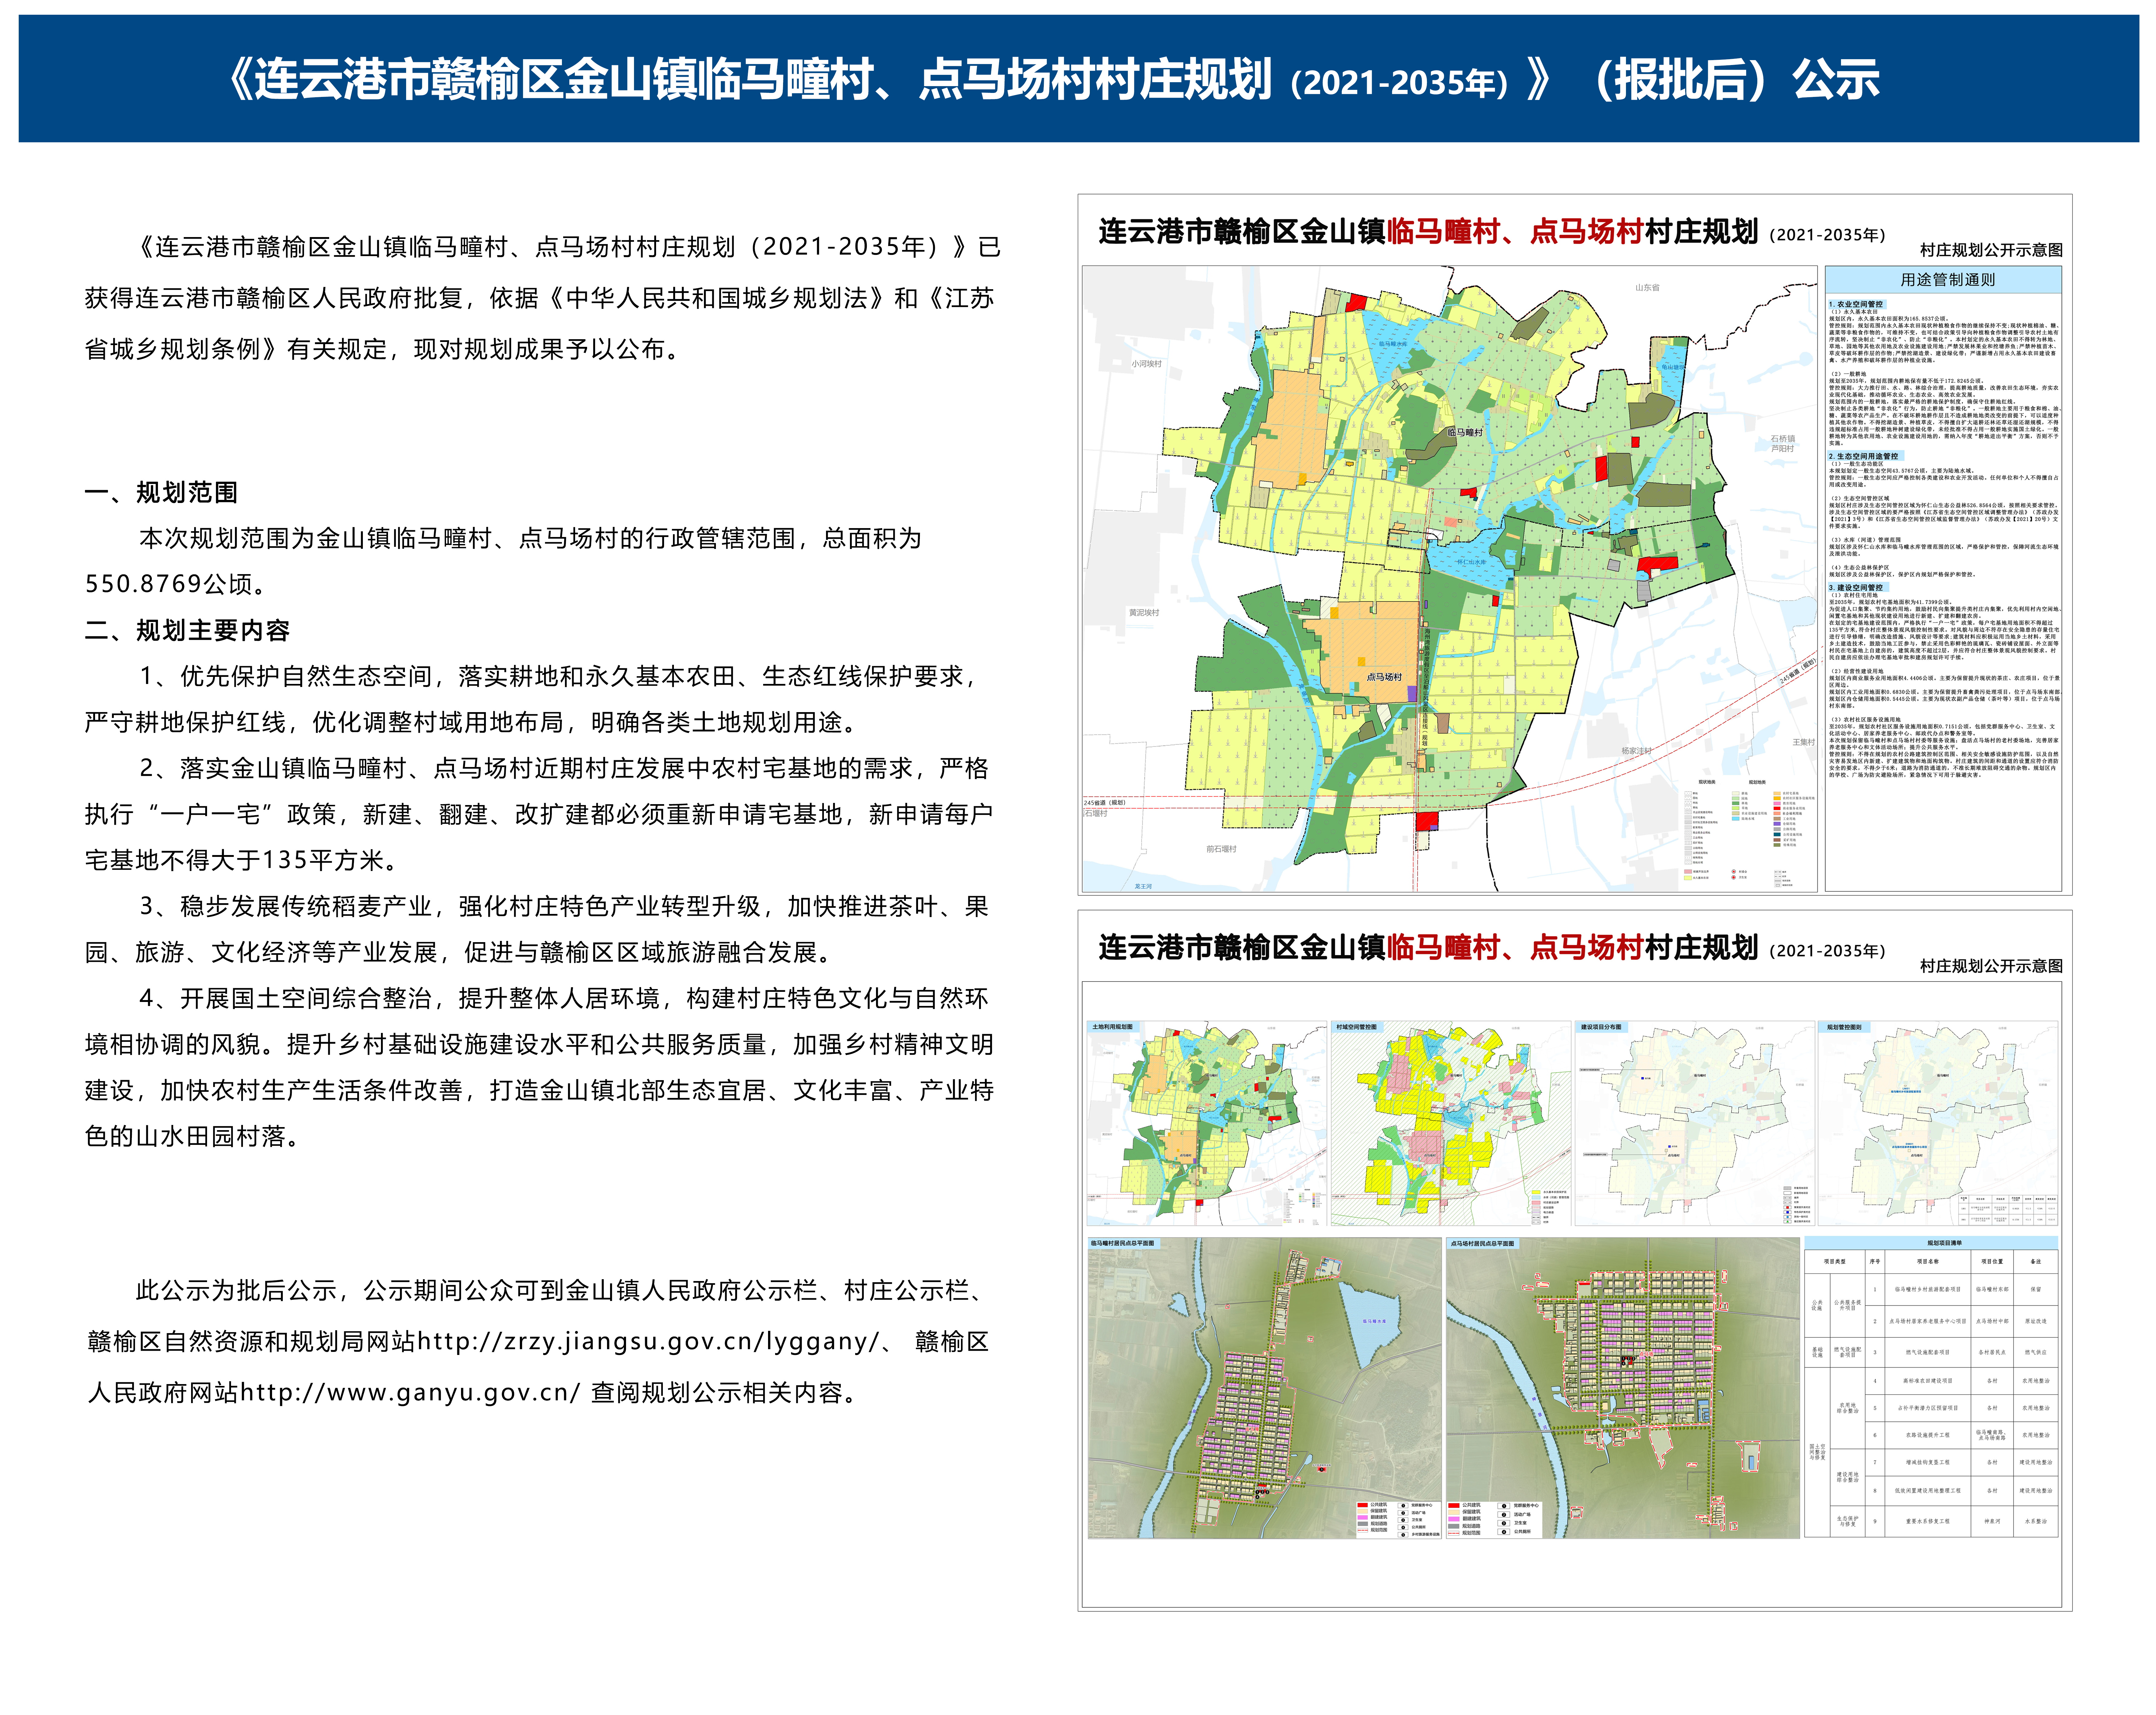Click the 山东省 label on the large main map
Image resolution: width=2156 pixels, height=1715 pixels.
point(1647,287)
